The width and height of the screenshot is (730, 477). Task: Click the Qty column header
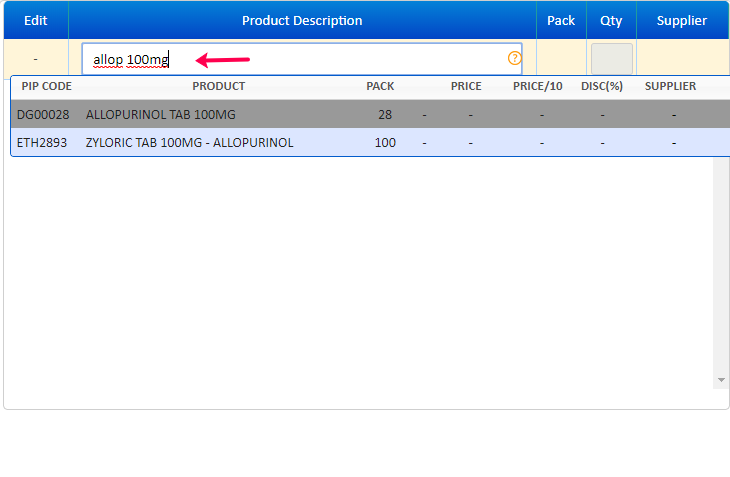coord(611,20)
